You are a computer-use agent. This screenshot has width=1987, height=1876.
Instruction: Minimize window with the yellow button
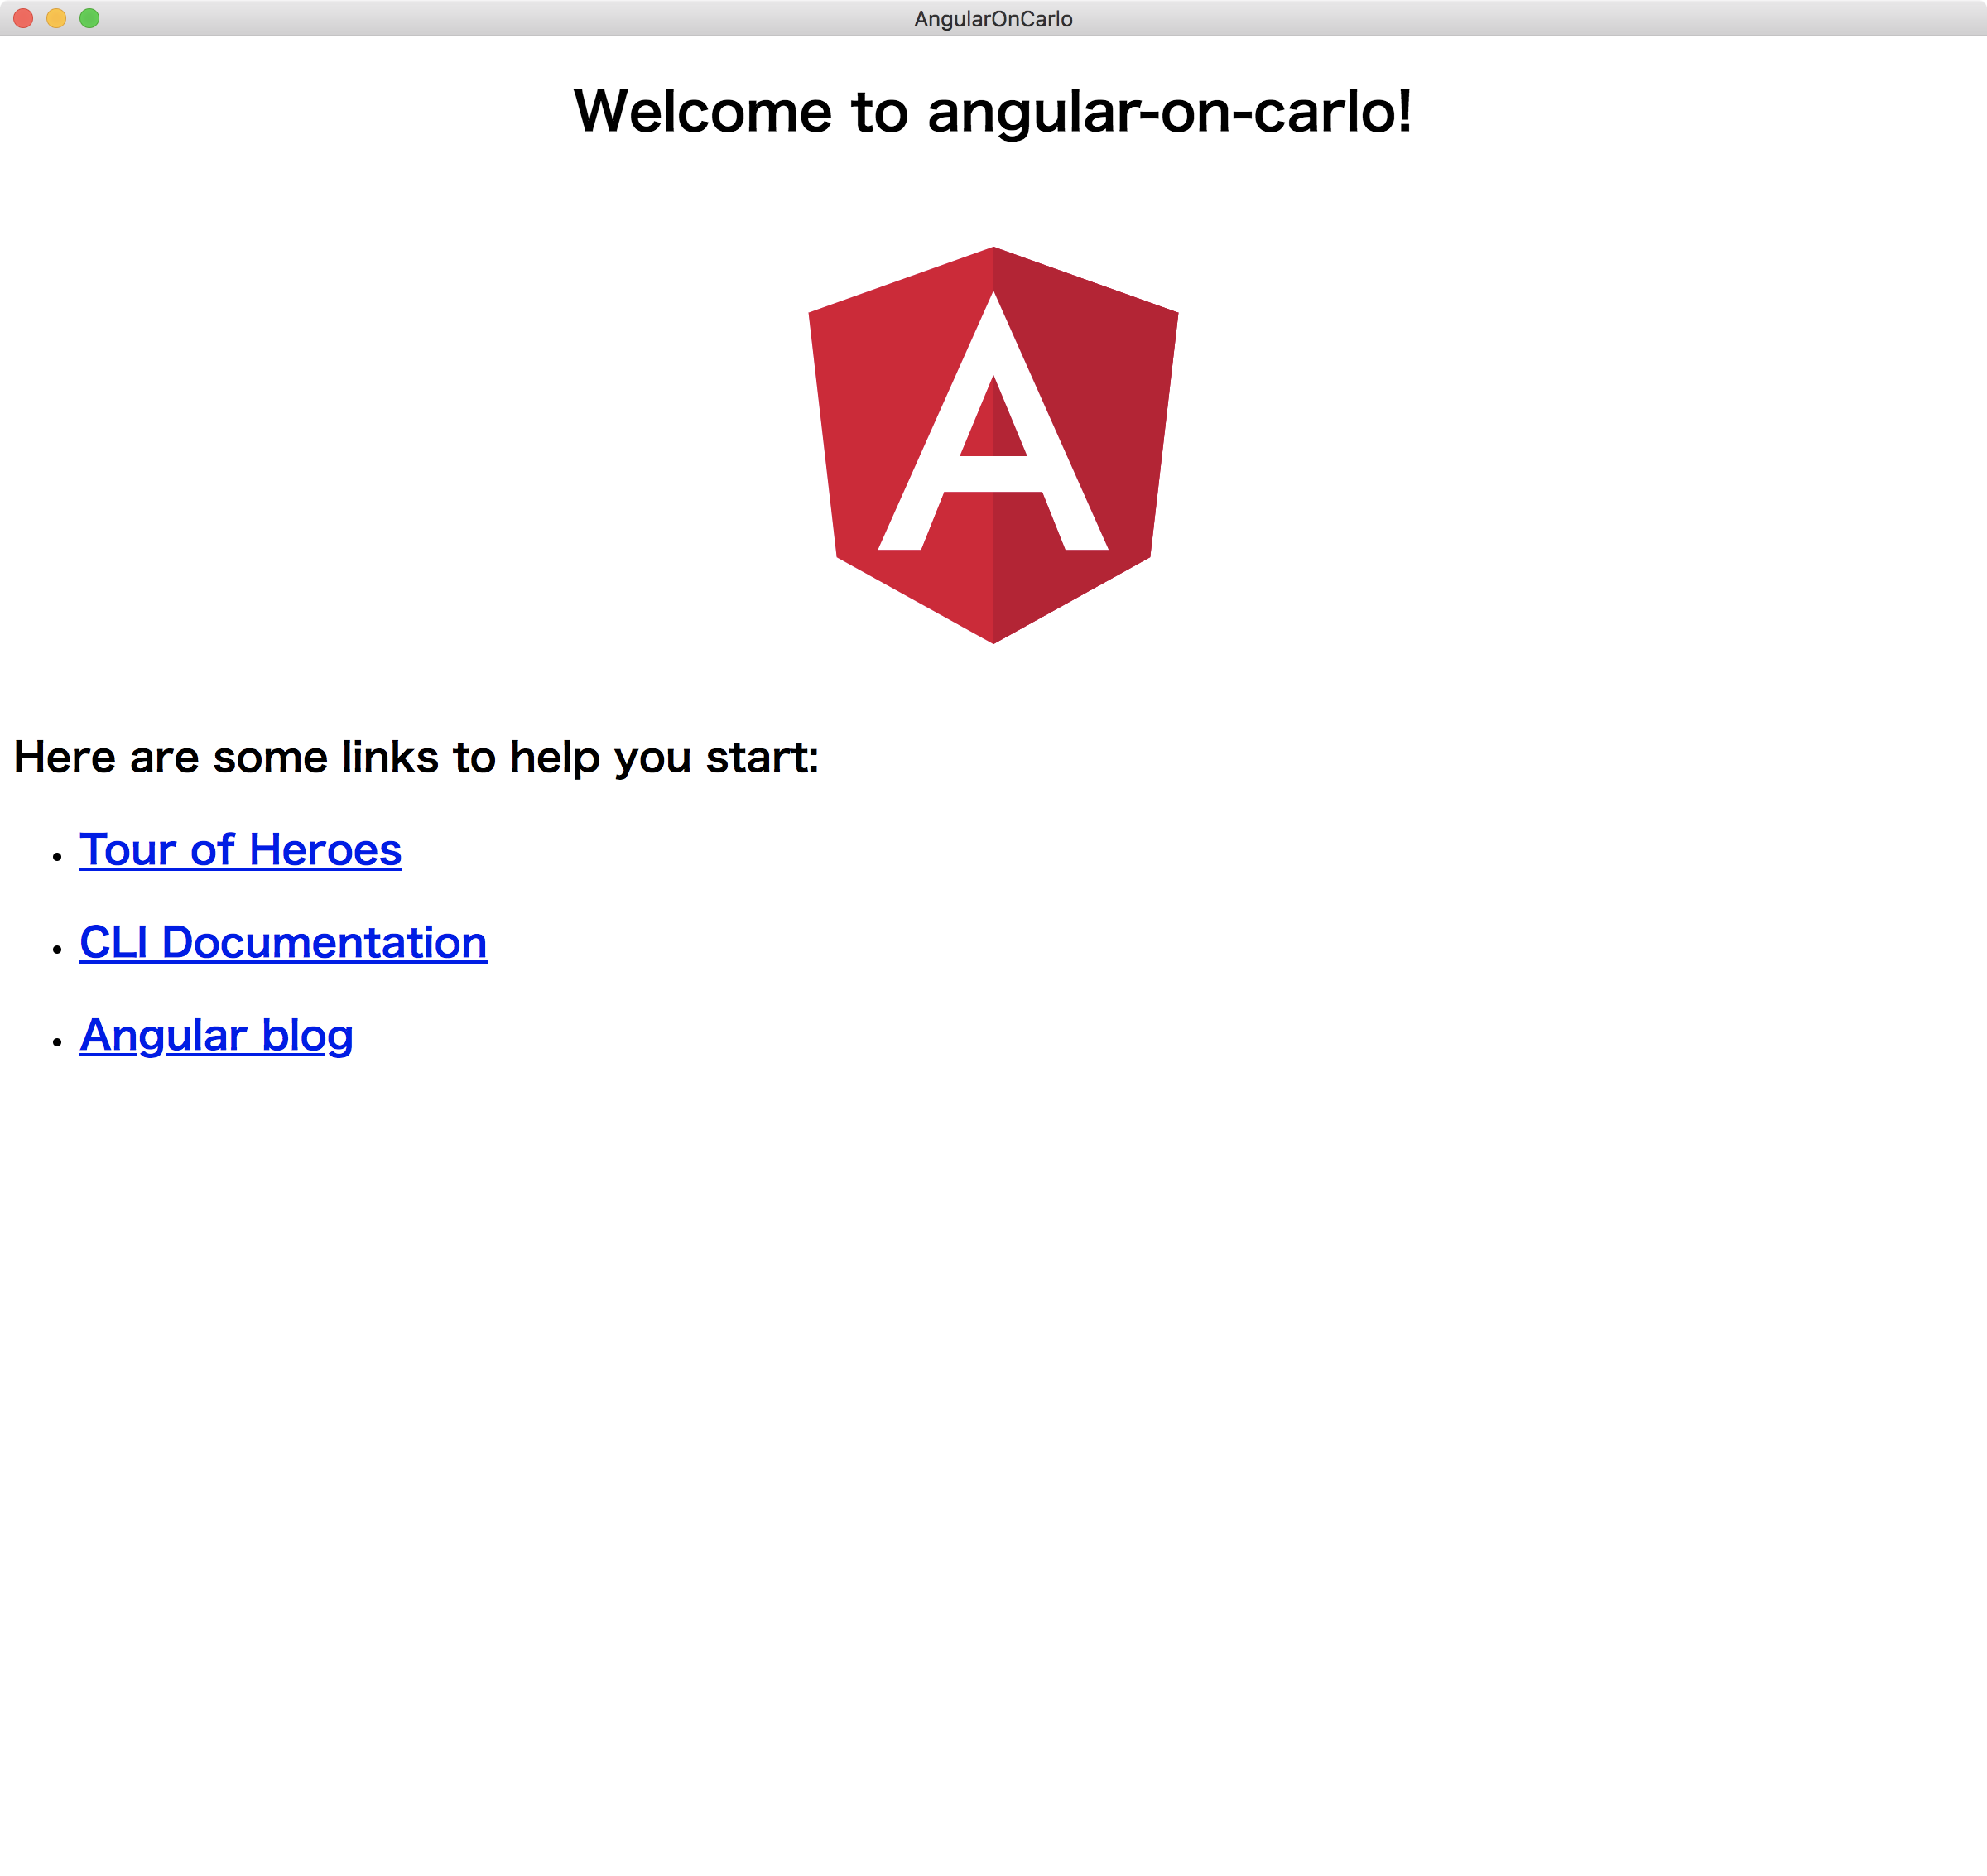coord(57,18)
